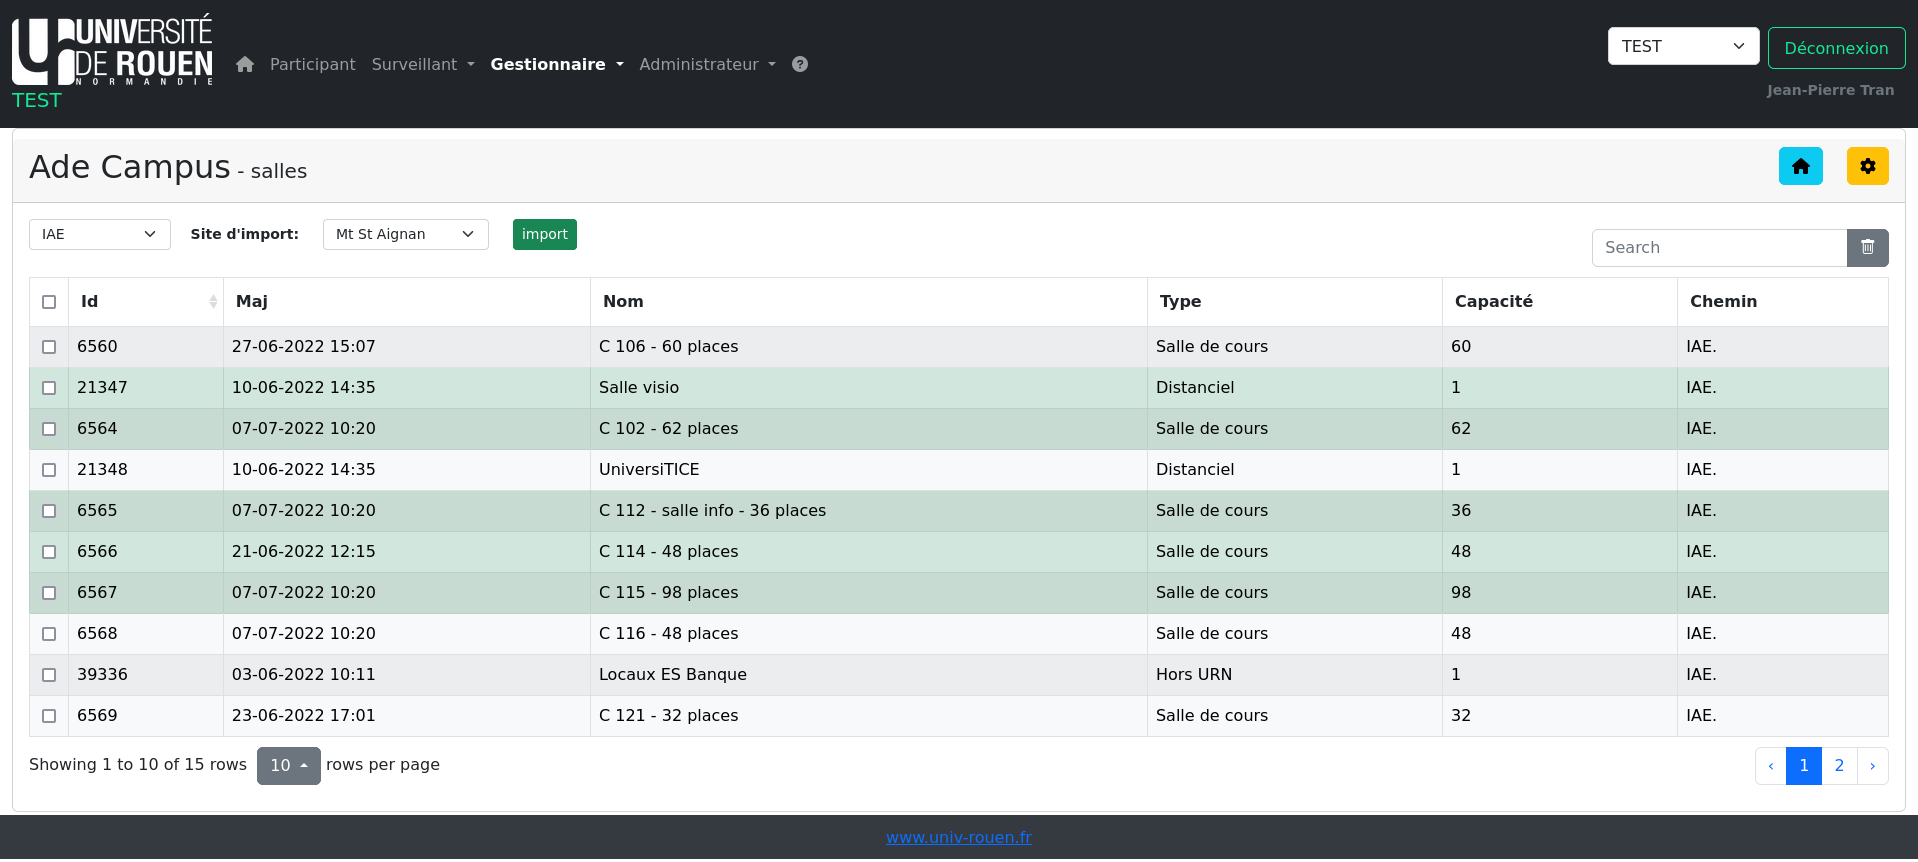This screenshot has height=862, width=1918.
Task: Expand the Mt St Aignan site dropdown
Action: click(405, 235)
